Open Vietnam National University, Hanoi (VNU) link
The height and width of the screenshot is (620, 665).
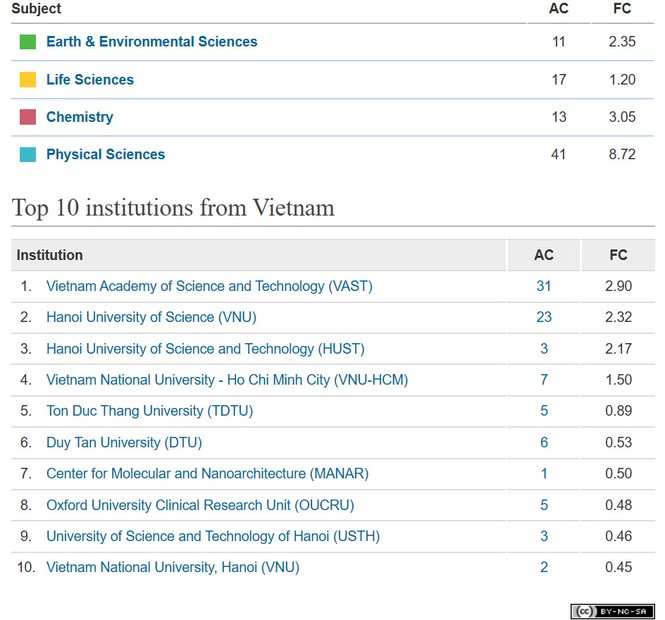(x=173, y=567)
